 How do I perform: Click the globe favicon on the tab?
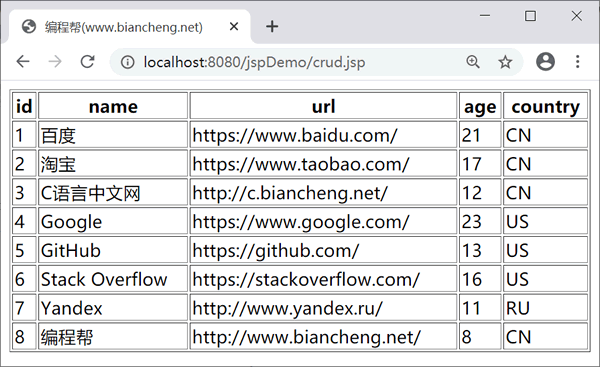pos(29,27)
